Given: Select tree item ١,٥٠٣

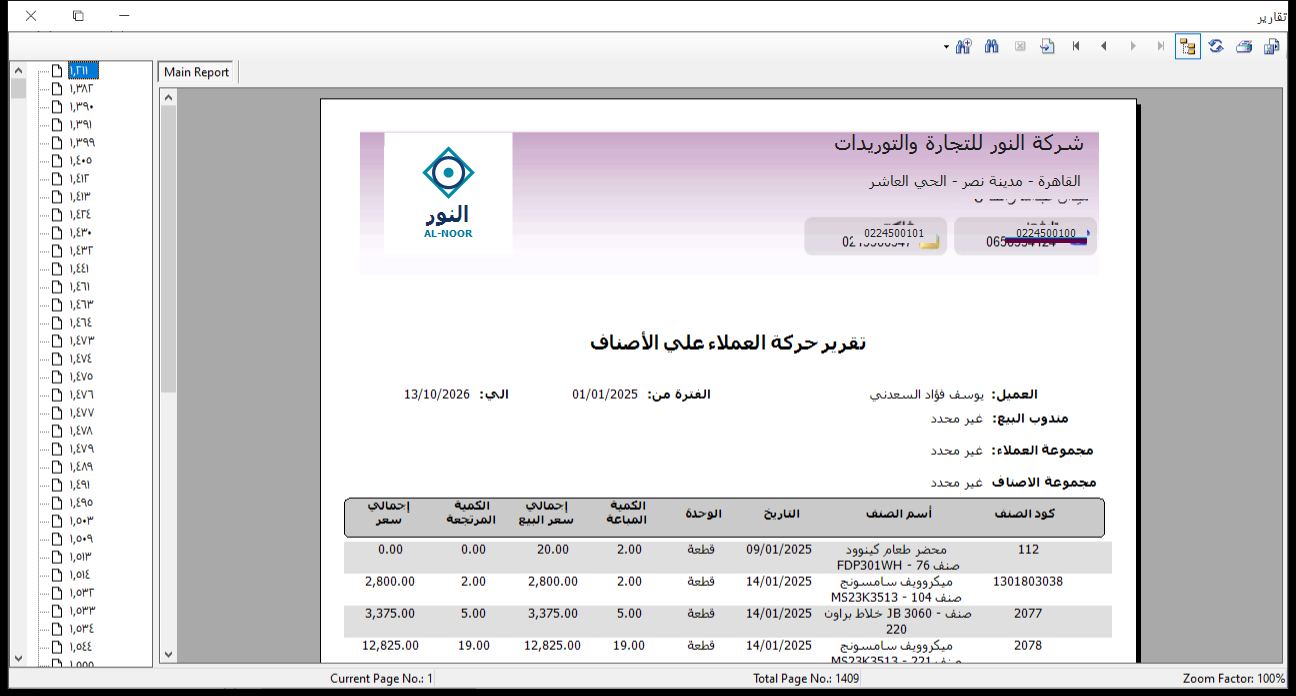Looking at the screenshot, I should (81, 521).
